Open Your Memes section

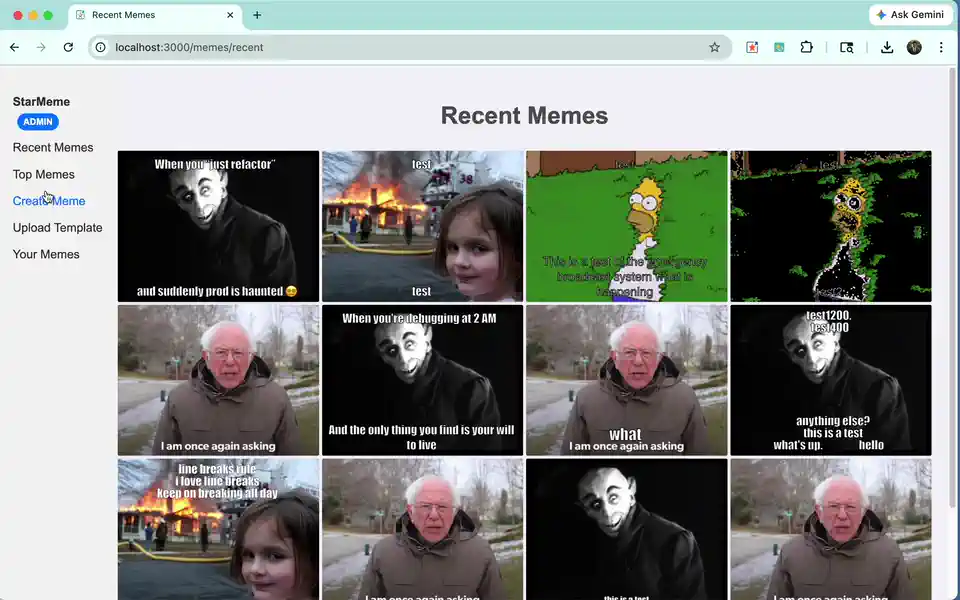pos(44,254)
